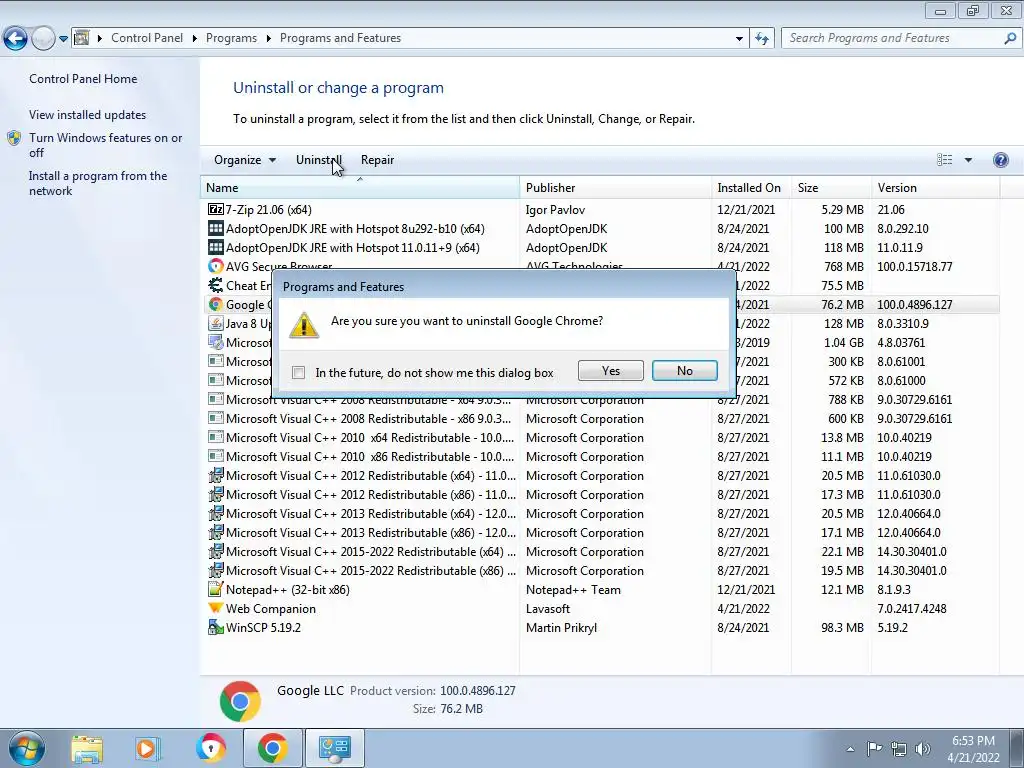
Task: Click Control Panel taskbar button
Action: [x=334, y=748]
